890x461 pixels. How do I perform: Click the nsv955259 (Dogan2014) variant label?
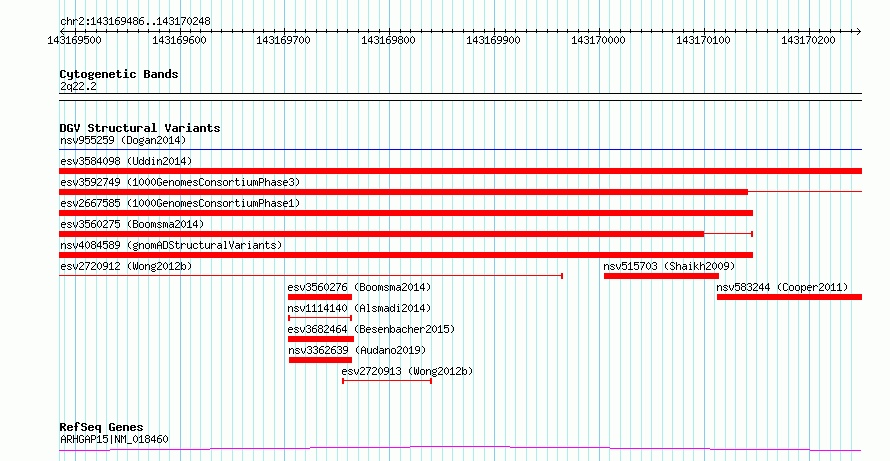pos(123,140)
